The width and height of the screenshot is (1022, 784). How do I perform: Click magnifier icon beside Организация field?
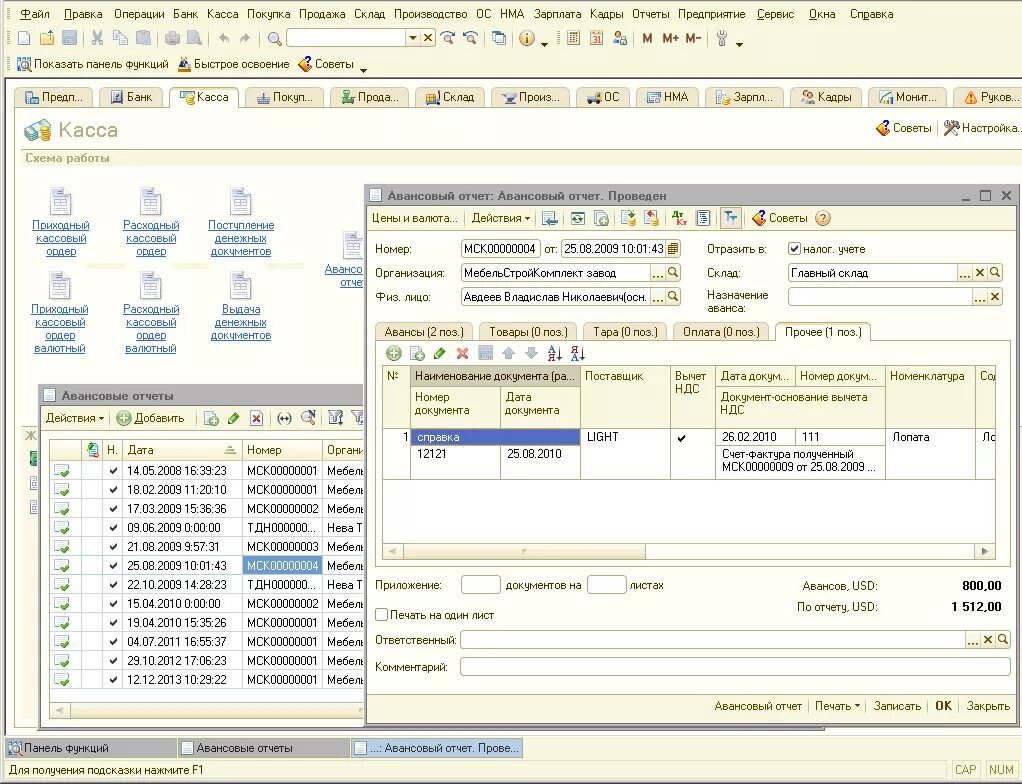[674, 272]
